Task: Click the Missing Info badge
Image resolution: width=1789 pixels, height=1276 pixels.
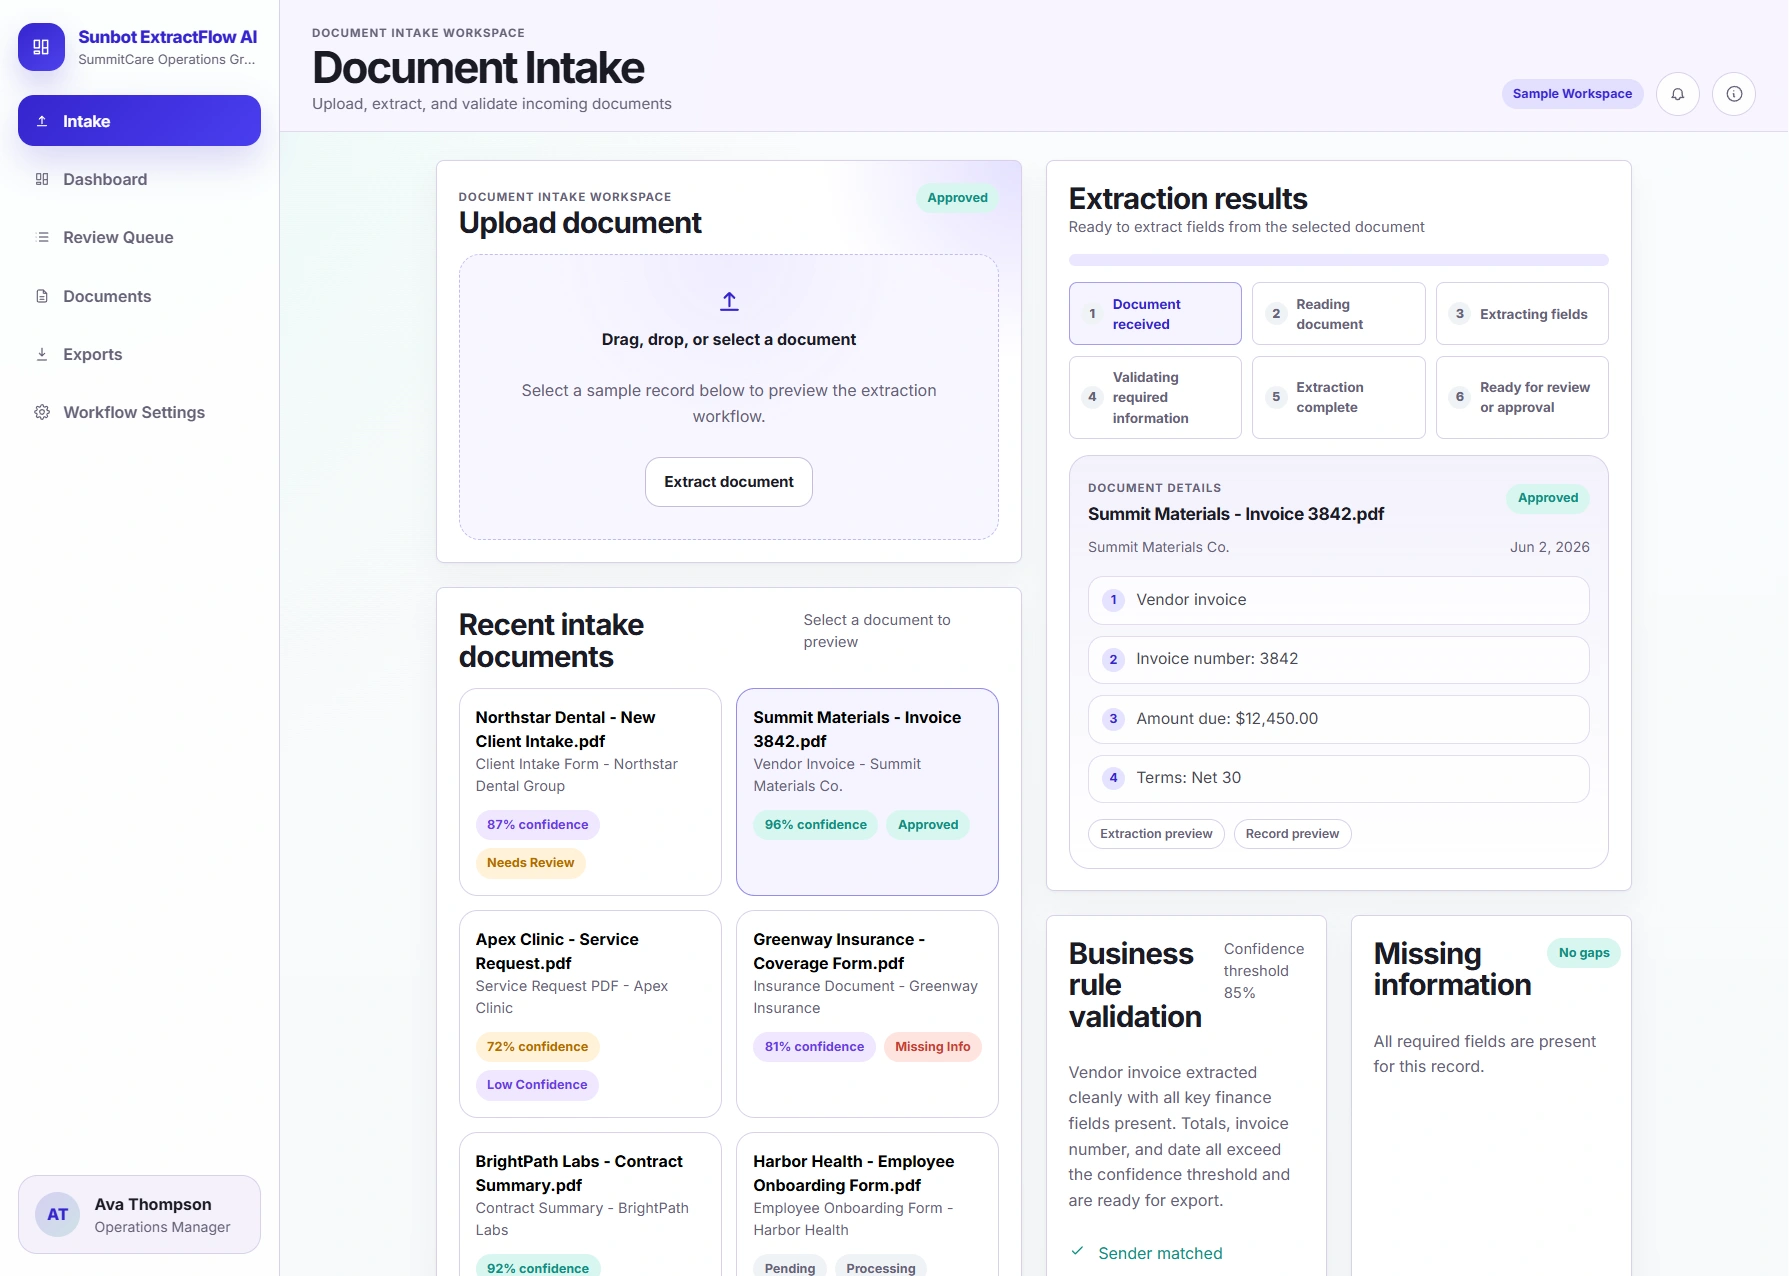Action: click(932, 1047)
